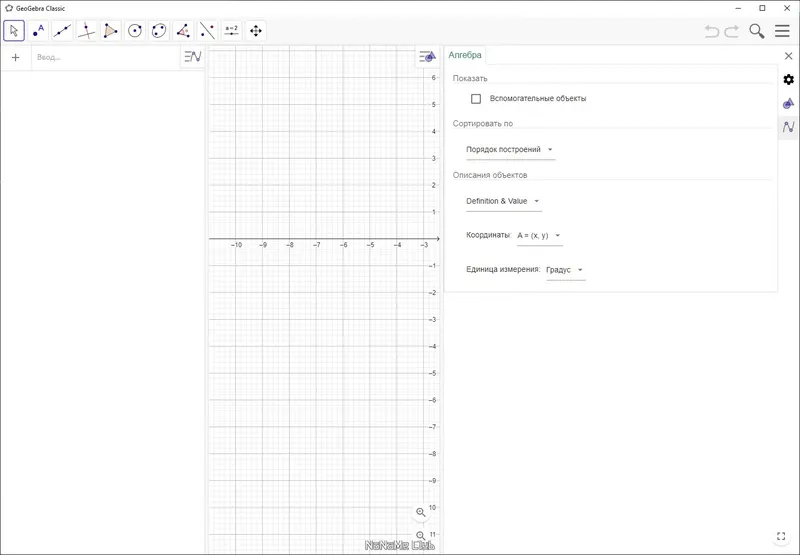Select Reflect about Line tool

pyautogui.click(x=208, y=31)
